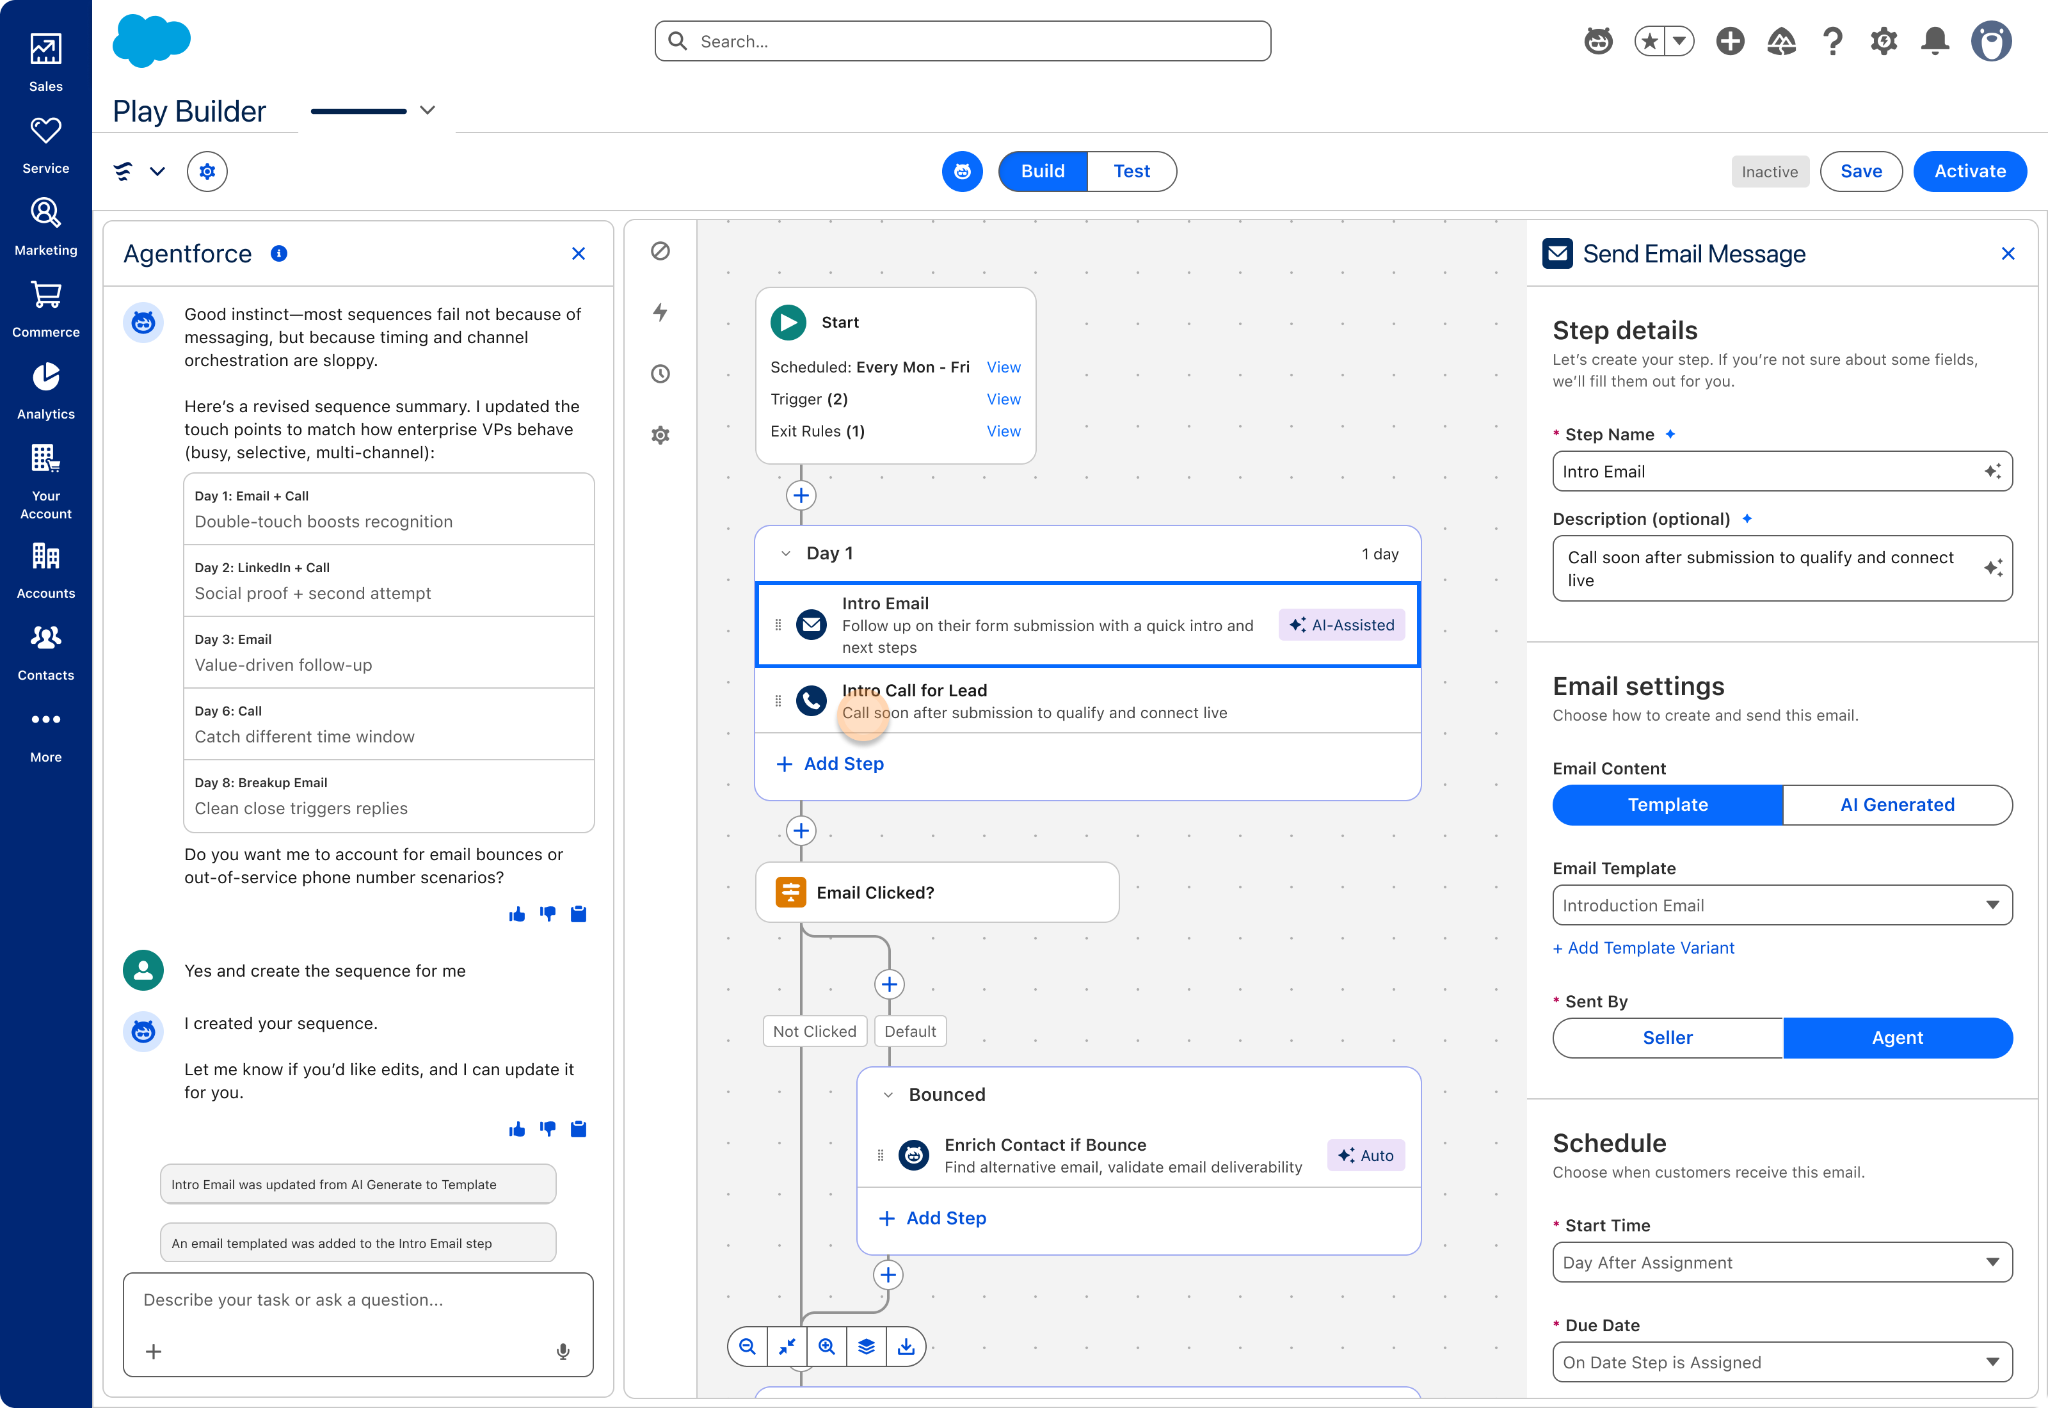Open the Play Builder name dropdown
This screenshot has height=1408, width=2048.
coord(428,110)
